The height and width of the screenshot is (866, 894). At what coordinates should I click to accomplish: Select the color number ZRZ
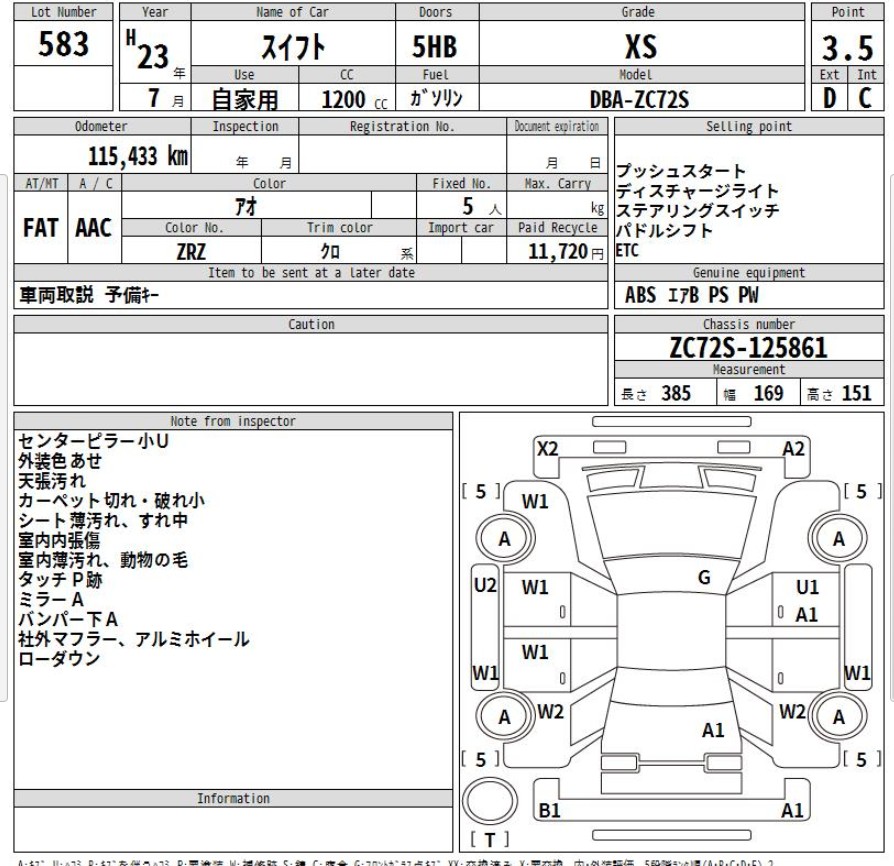point(190,253)
